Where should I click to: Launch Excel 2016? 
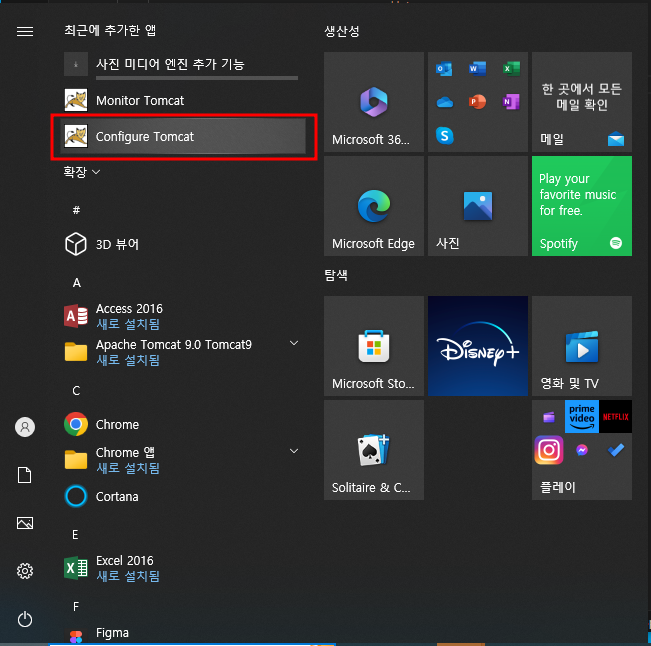[183, 568]
